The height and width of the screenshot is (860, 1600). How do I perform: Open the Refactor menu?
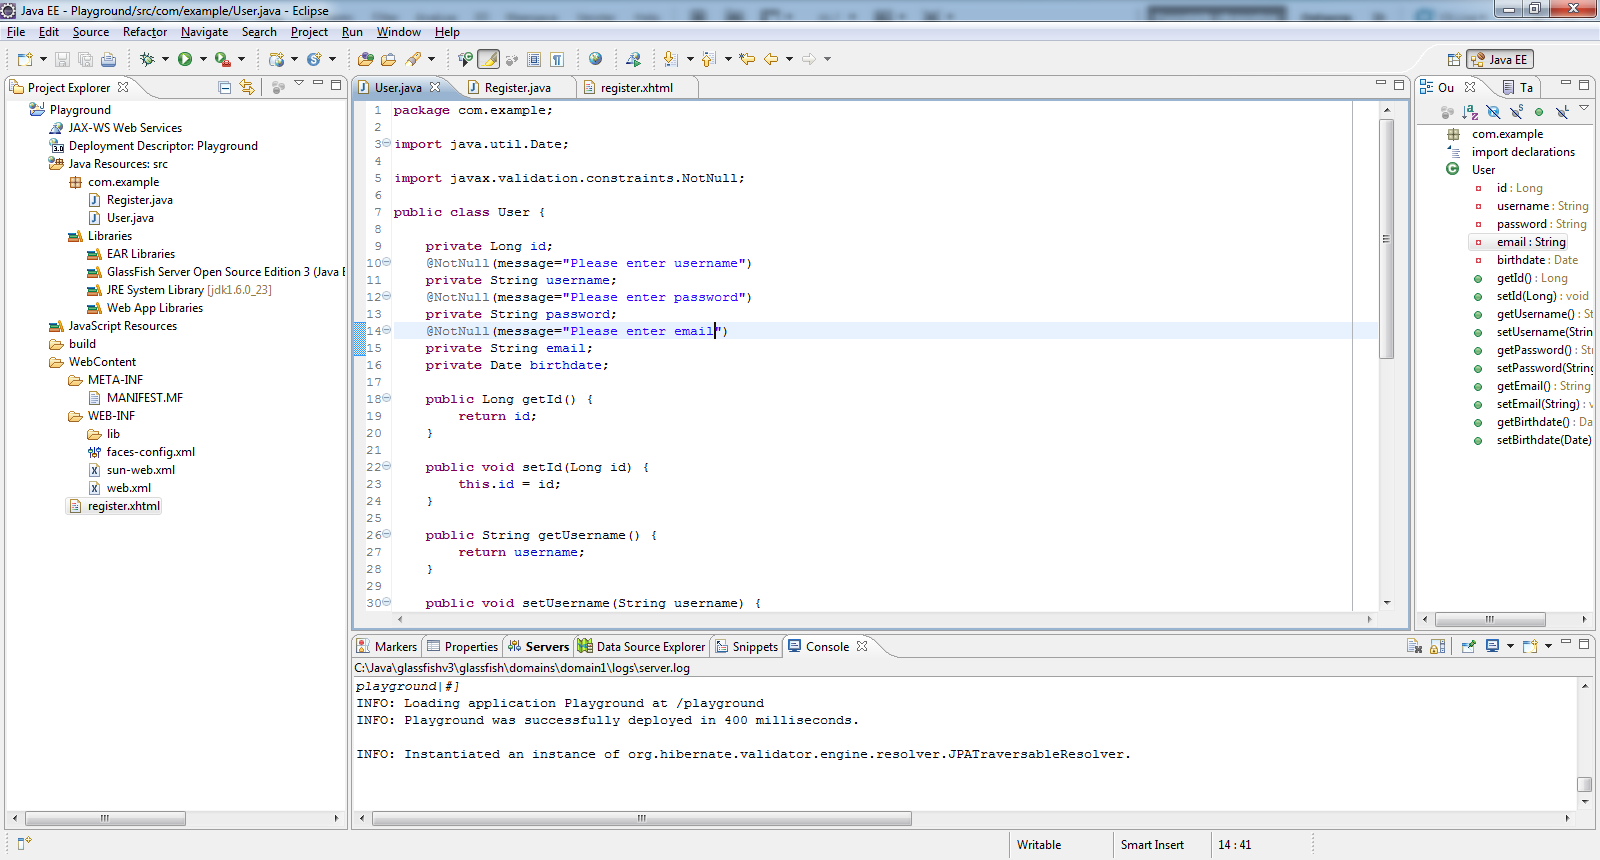tap(145, 32)
